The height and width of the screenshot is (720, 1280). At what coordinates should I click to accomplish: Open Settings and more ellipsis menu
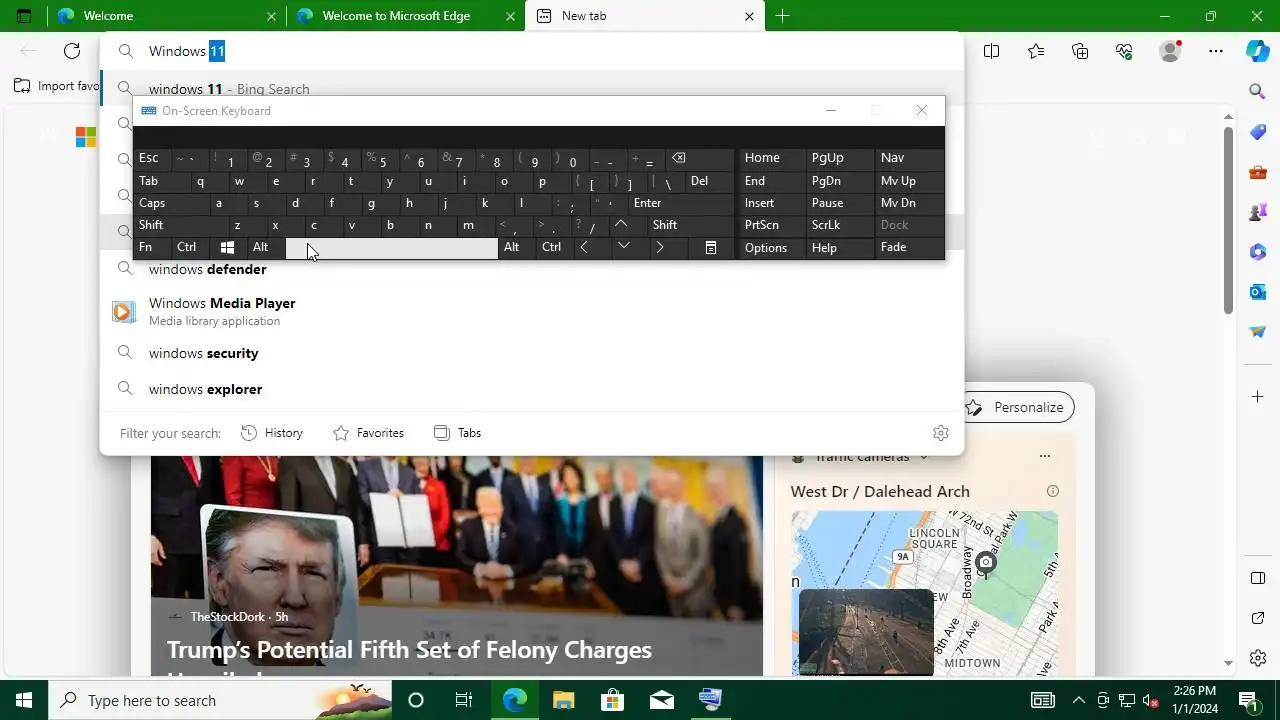point(1216,51)
